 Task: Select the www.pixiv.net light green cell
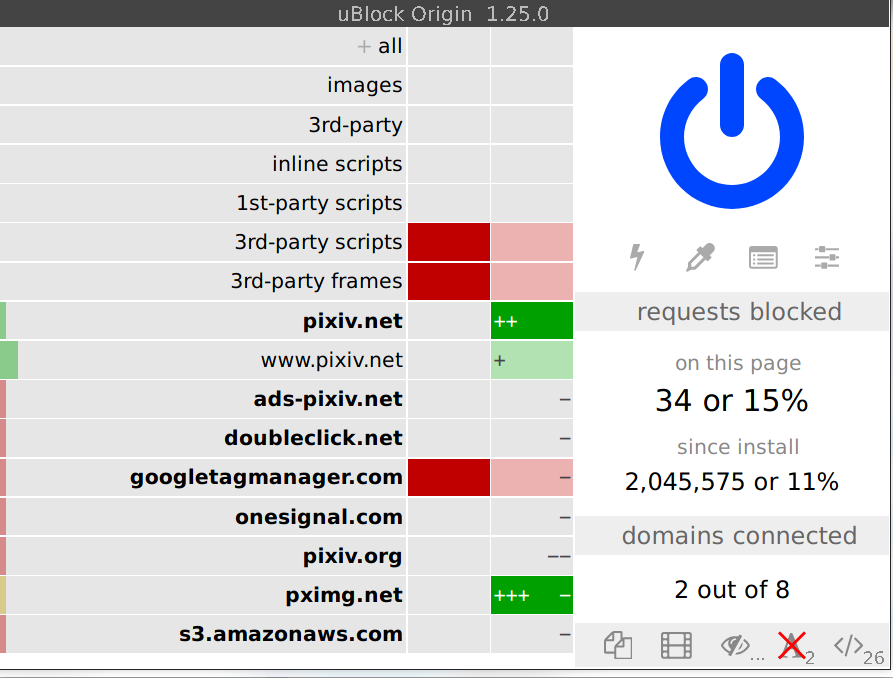pos(532,360)
